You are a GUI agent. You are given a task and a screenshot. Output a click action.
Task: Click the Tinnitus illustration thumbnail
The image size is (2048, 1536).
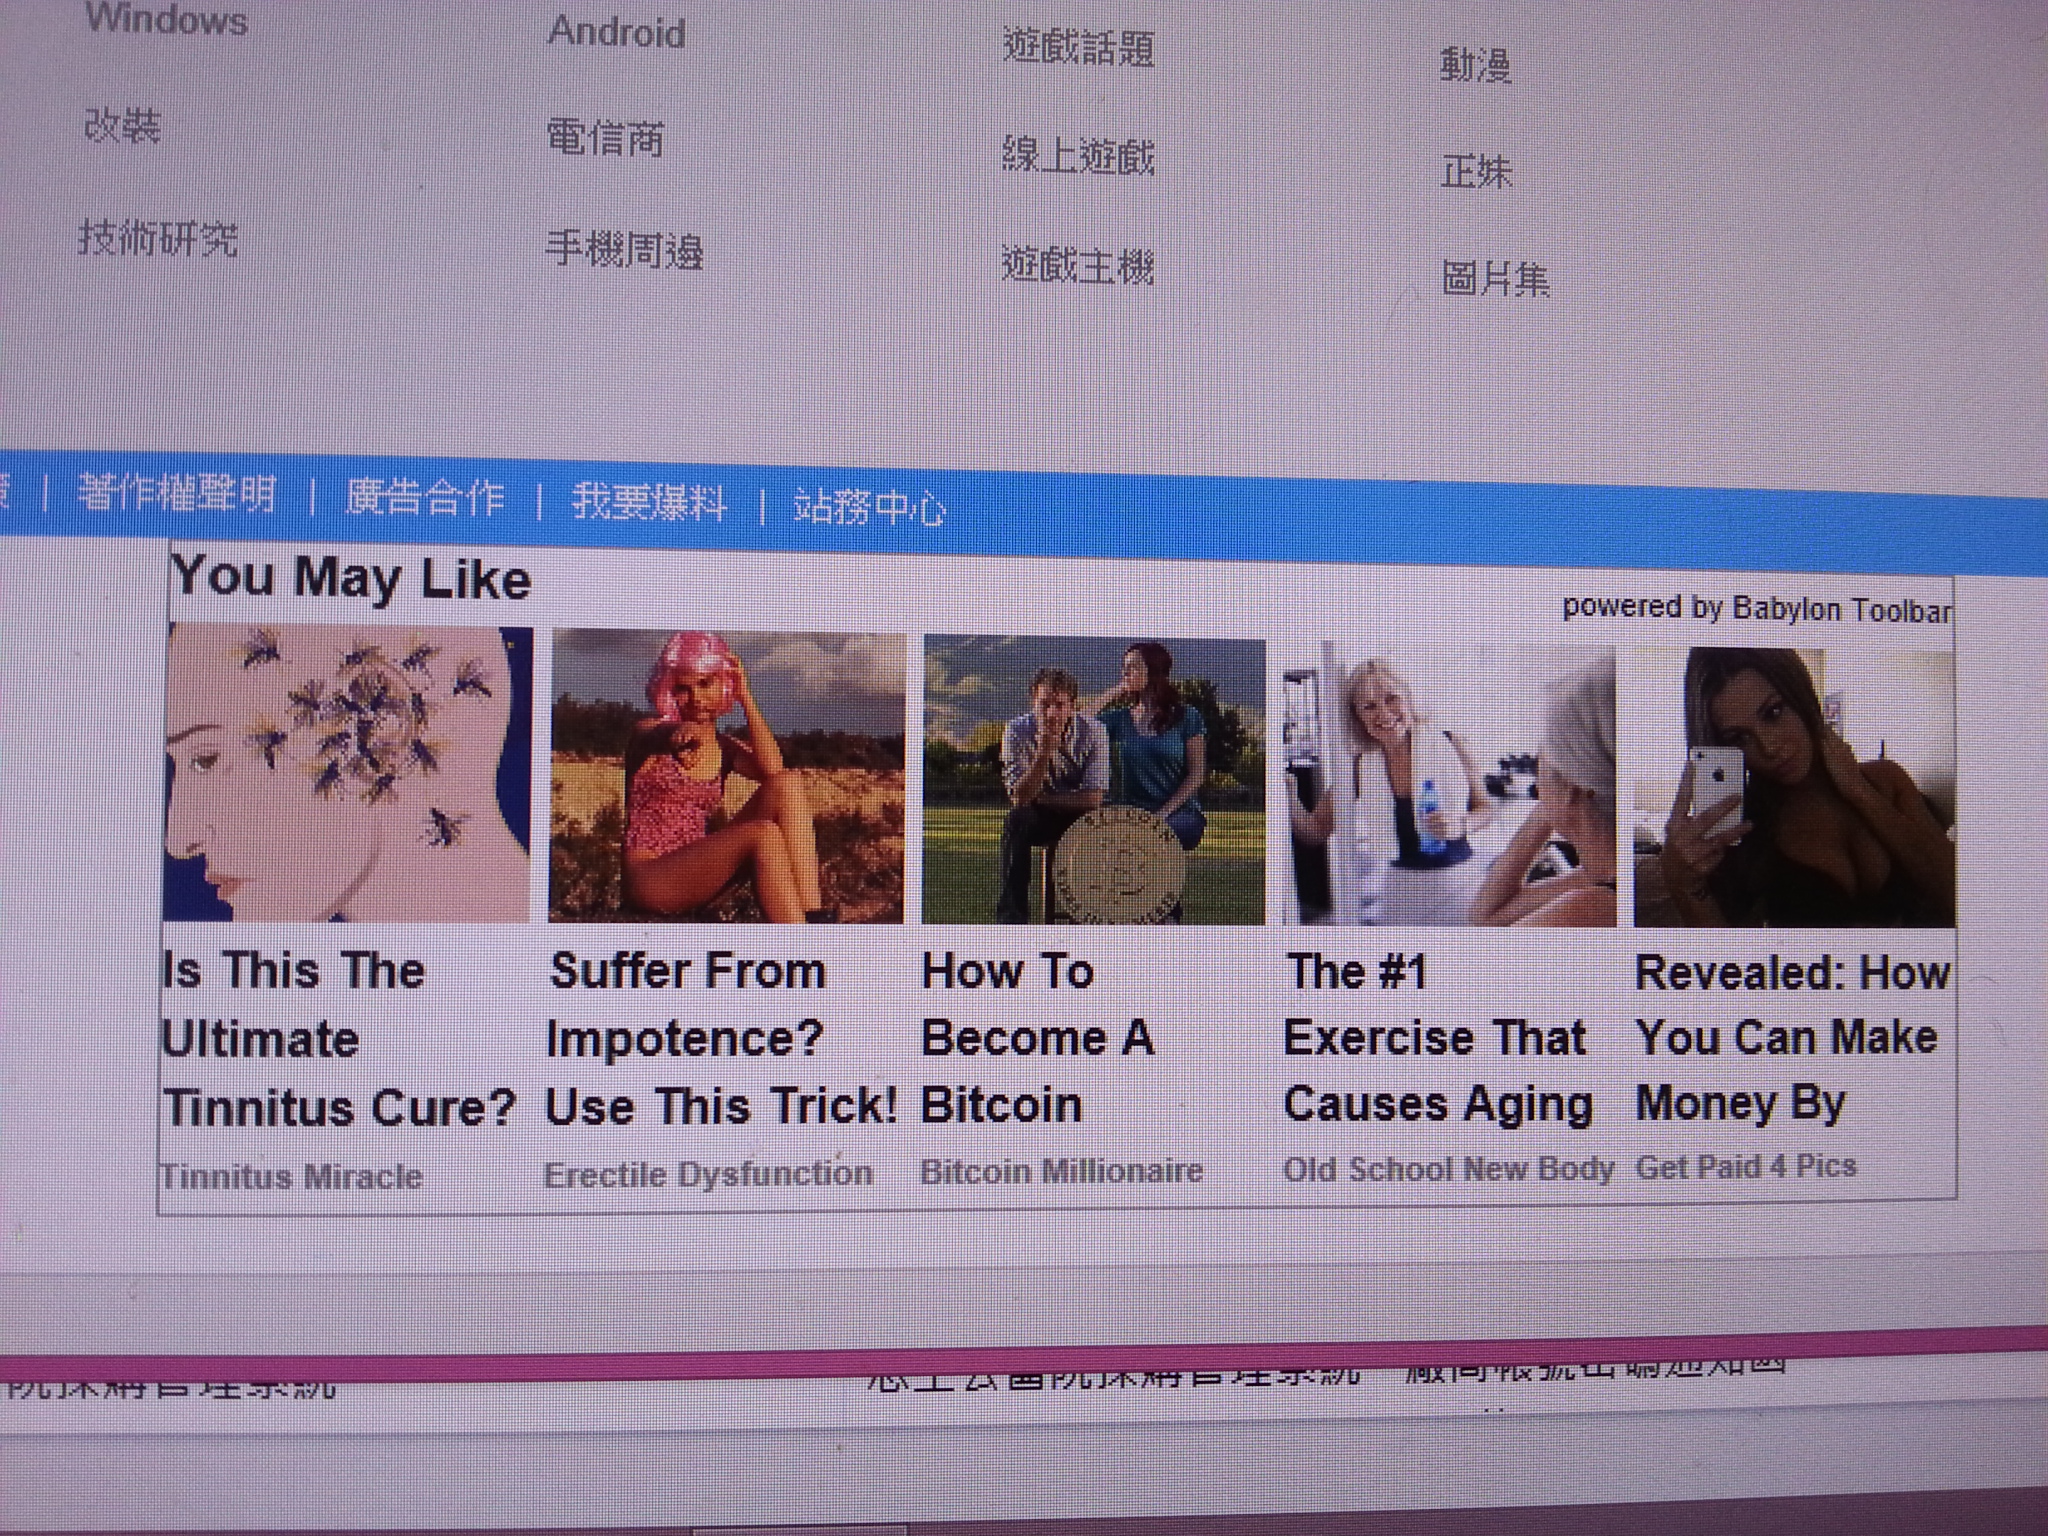[347, 772]
